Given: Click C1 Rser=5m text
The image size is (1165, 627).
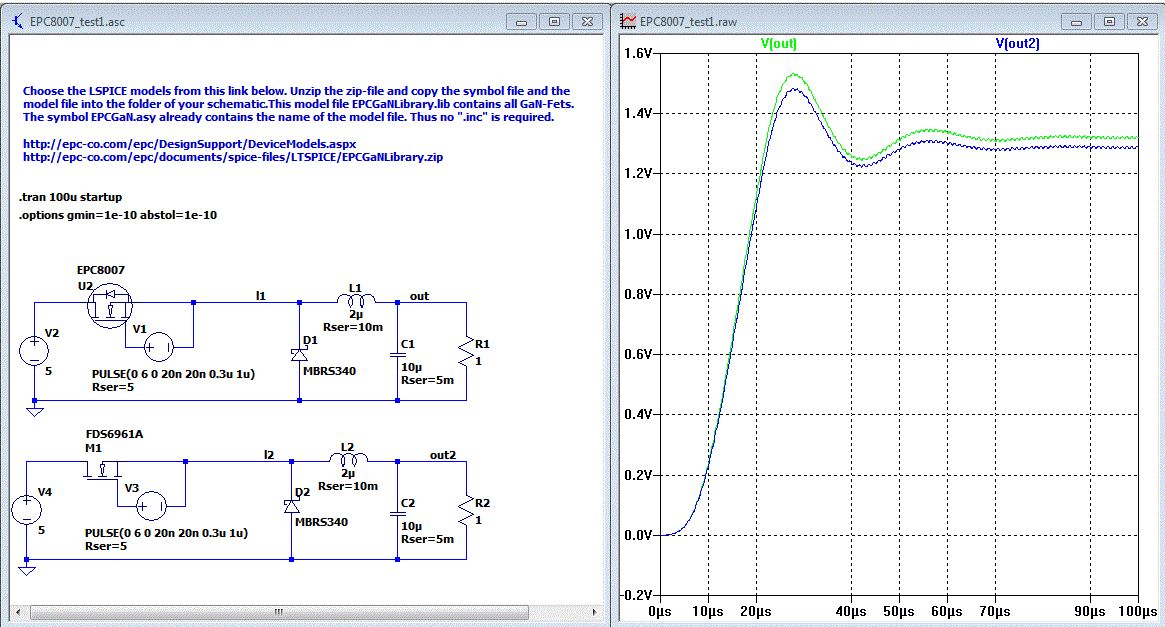Looking at the screenshot, I should click(x=427, y=380).
